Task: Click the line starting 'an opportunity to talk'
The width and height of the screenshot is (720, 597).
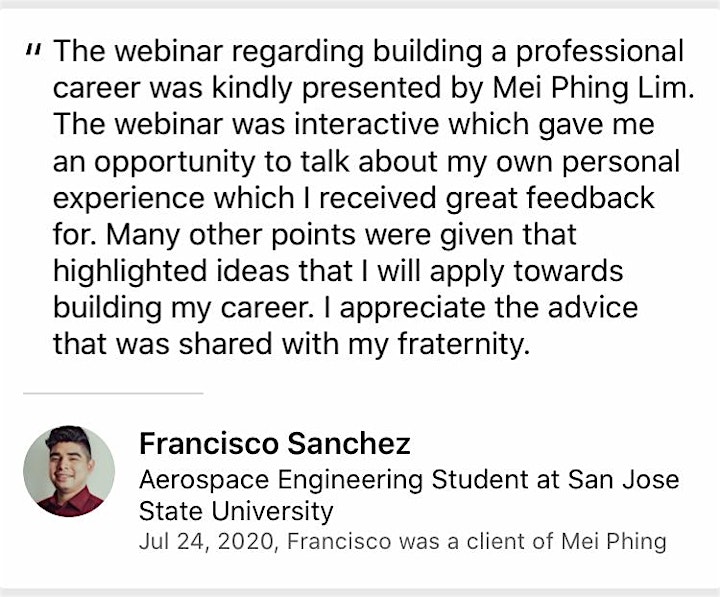Action: point(366,162)
